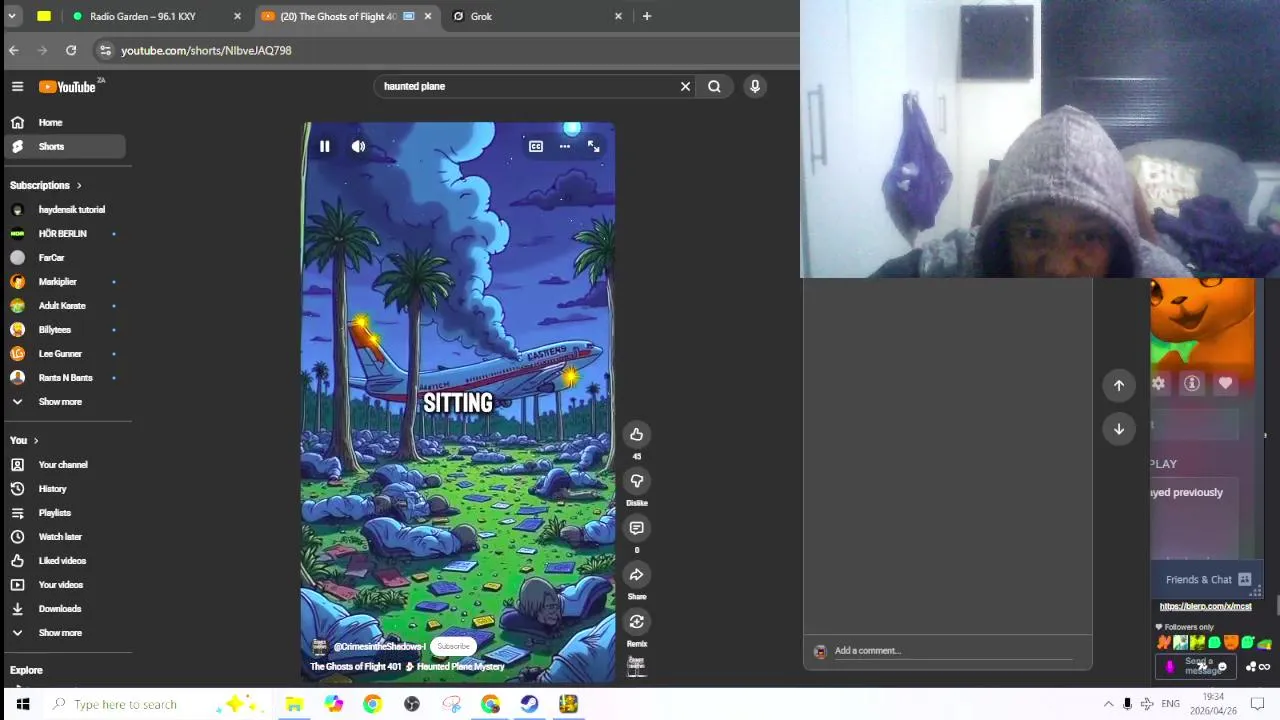Go to previous Short with up arrow
Viewport: 1280px width, 720px height.
1119,385
